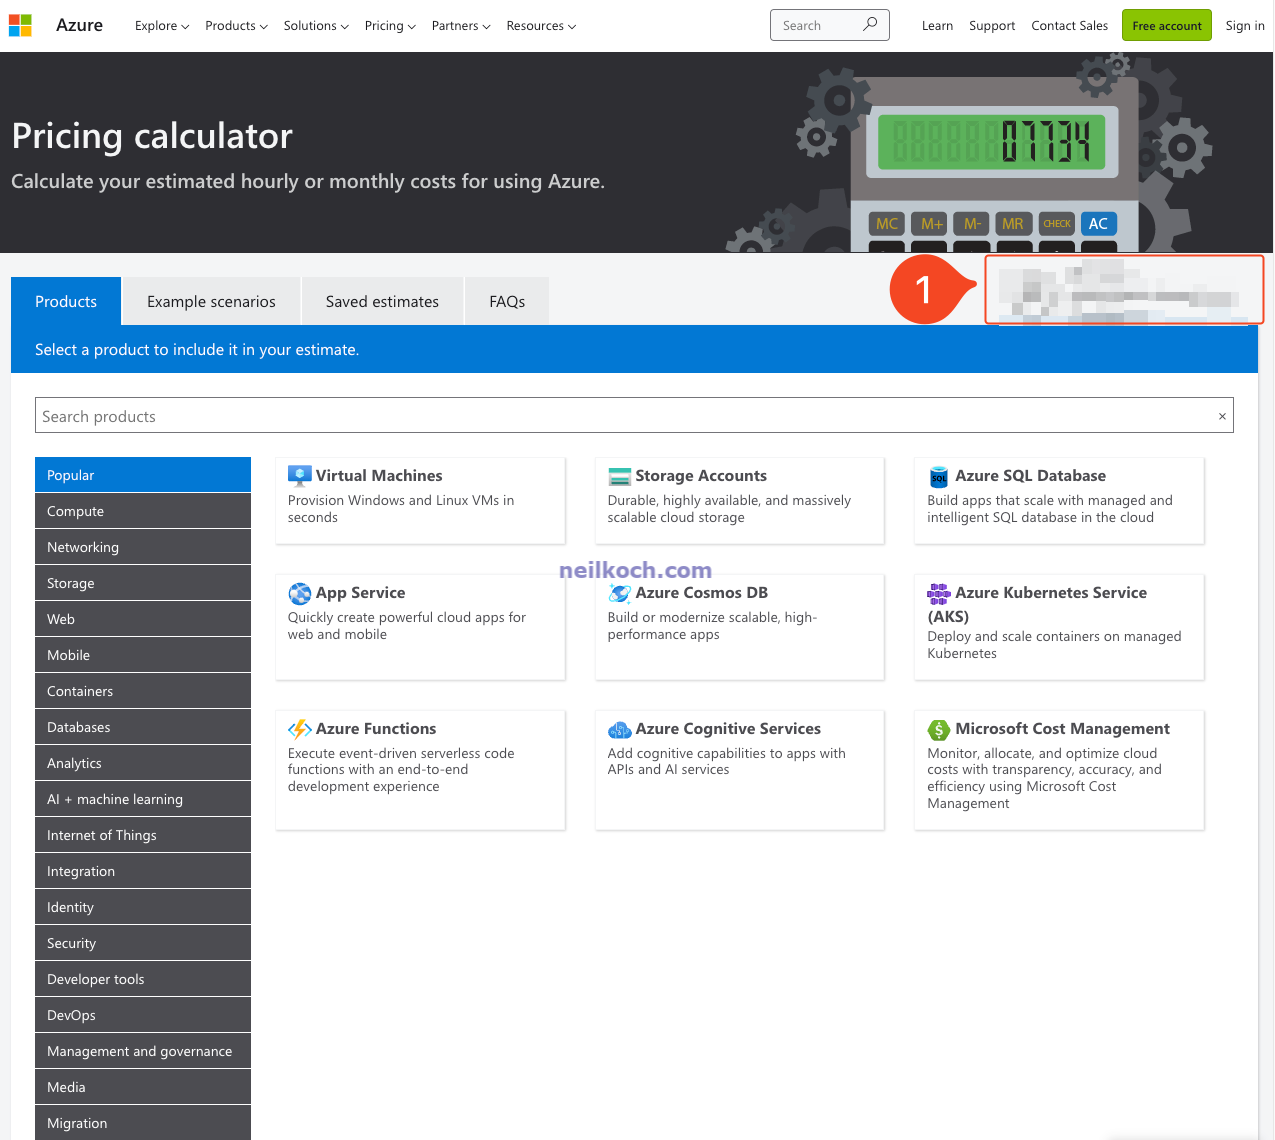Open the Storage category
The width and height of the screenshot is (1275, 1140).
coord(143,583)
